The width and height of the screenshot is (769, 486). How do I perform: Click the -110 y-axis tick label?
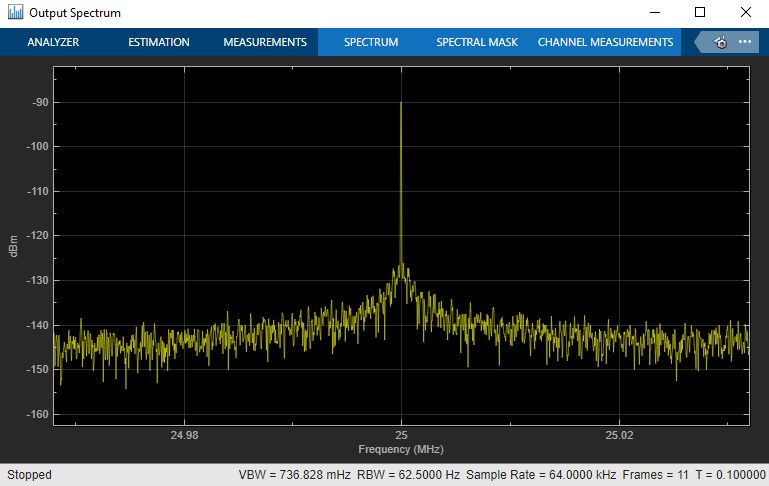[x=38, y=191]
